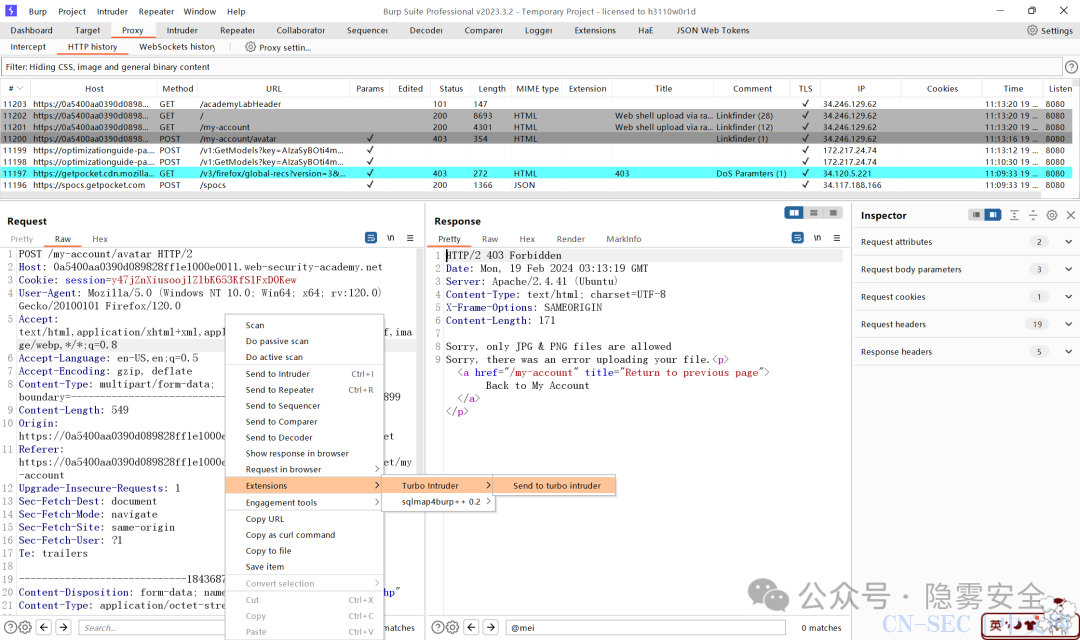1080x640 pixels.
Task: Switch to side-by-side request/response layout
Action: pos(794,213)
